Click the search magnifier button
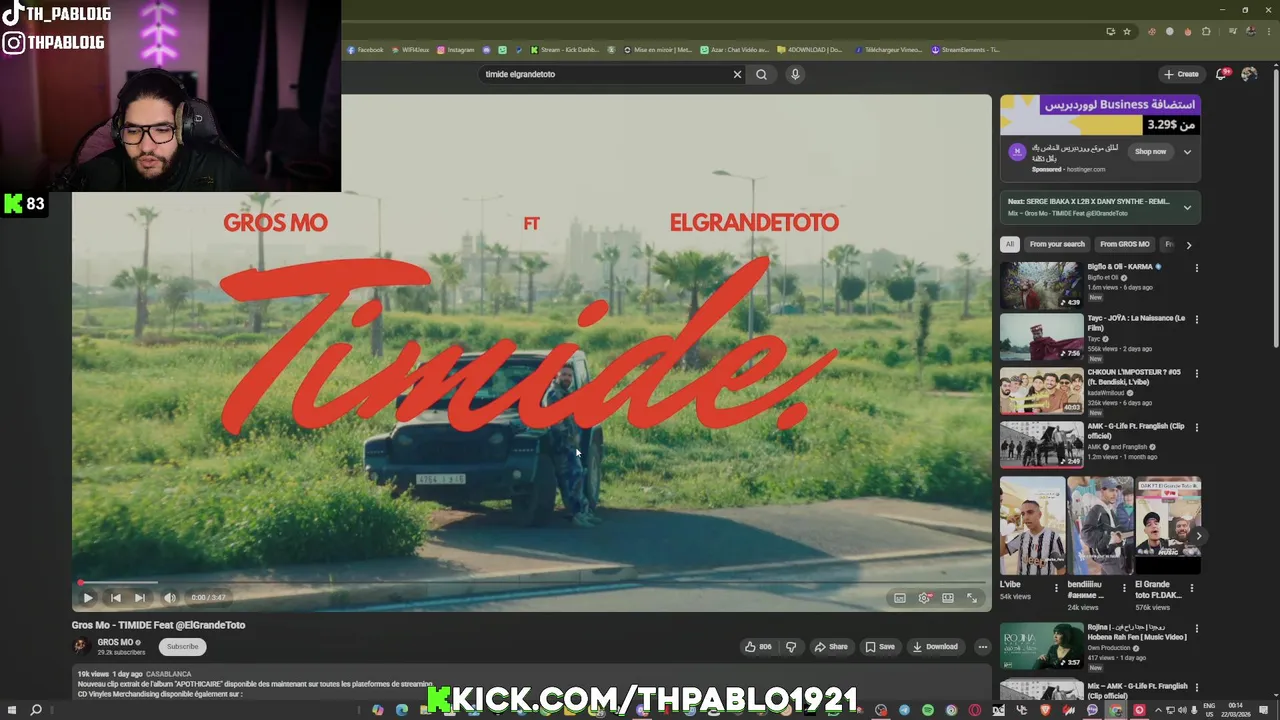 tap(762, 74)
